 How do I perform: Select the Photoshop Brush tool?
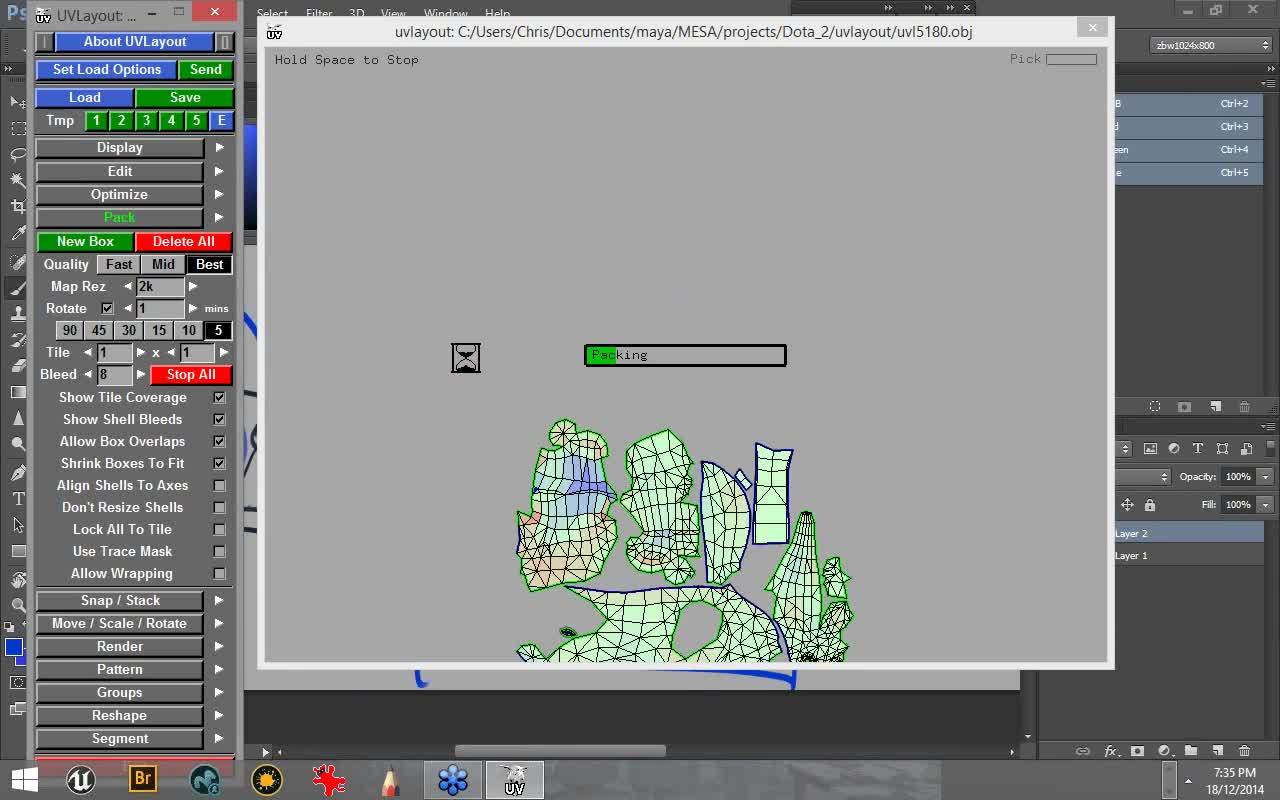click(x=18, y=288)
